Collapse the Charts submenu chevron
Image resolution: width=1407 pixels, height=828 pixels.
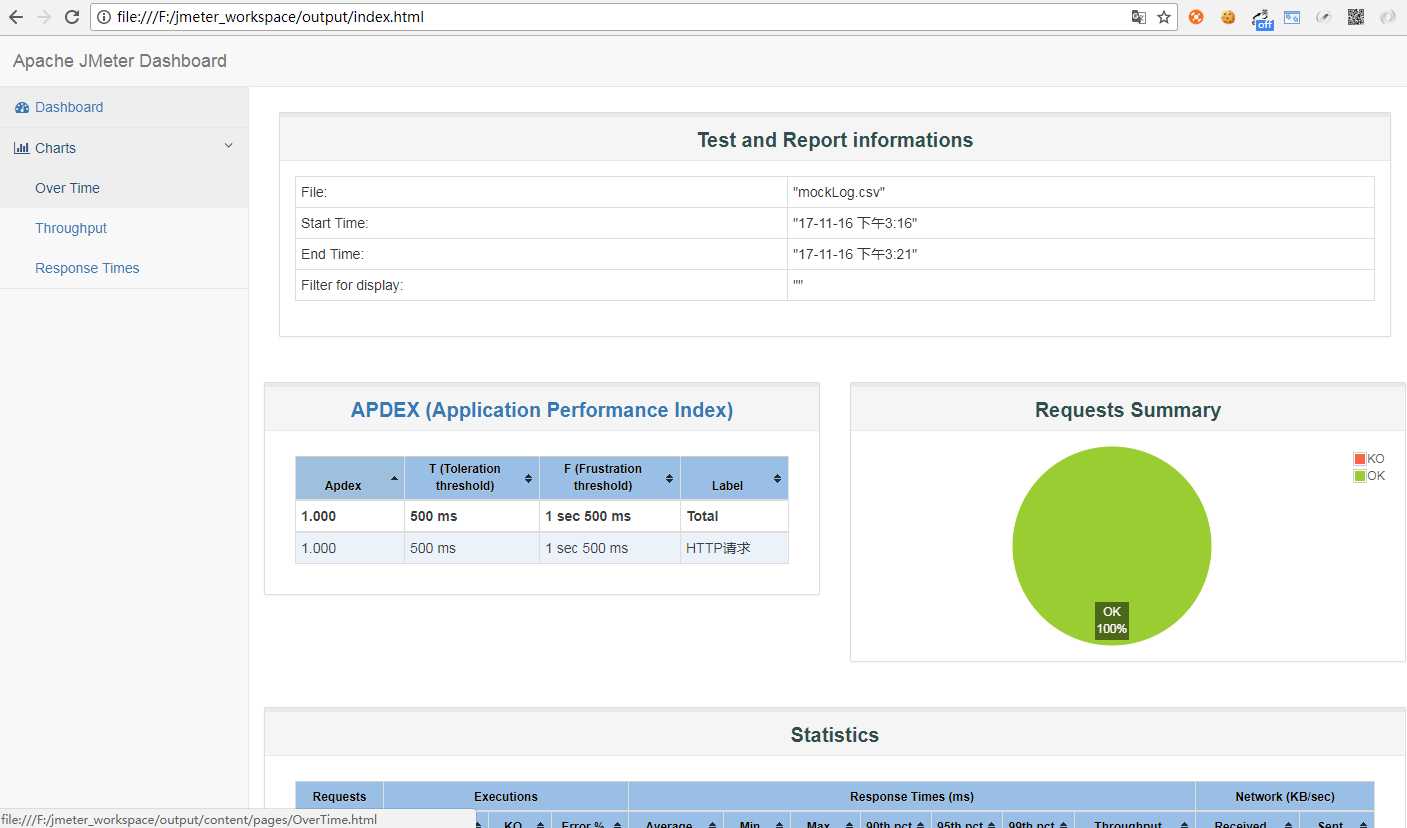pos(228,146)
